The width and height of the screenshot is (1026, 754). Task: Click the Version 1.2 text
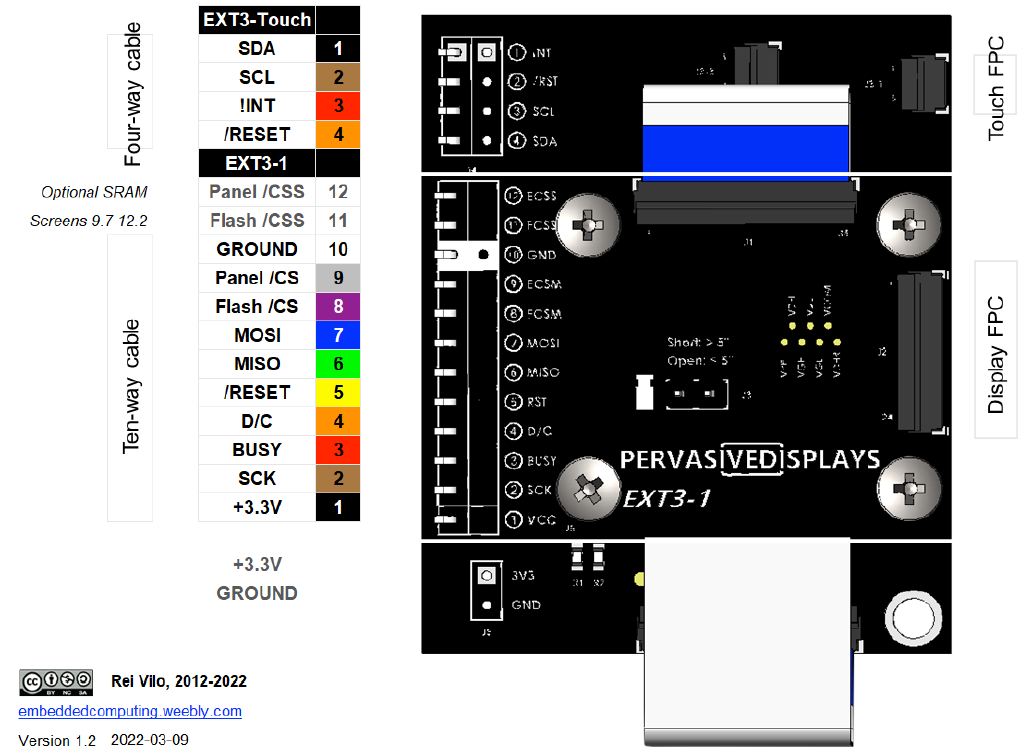[x=57, y=741]
